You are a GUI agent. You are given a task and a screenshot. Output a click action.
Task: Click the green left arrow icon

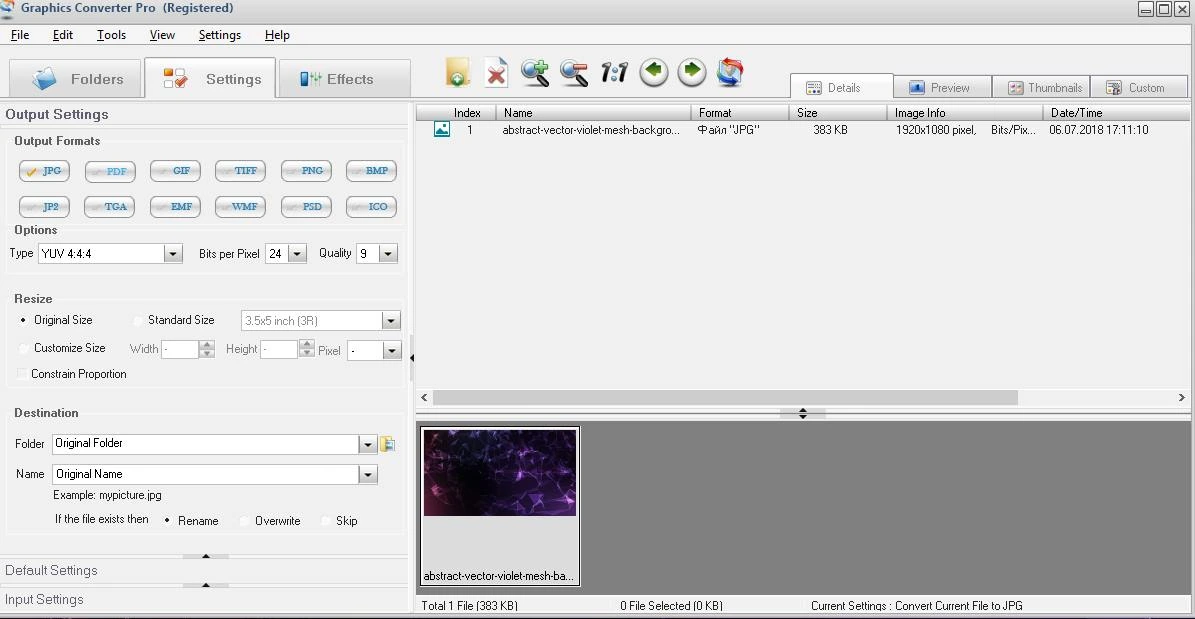653,72
